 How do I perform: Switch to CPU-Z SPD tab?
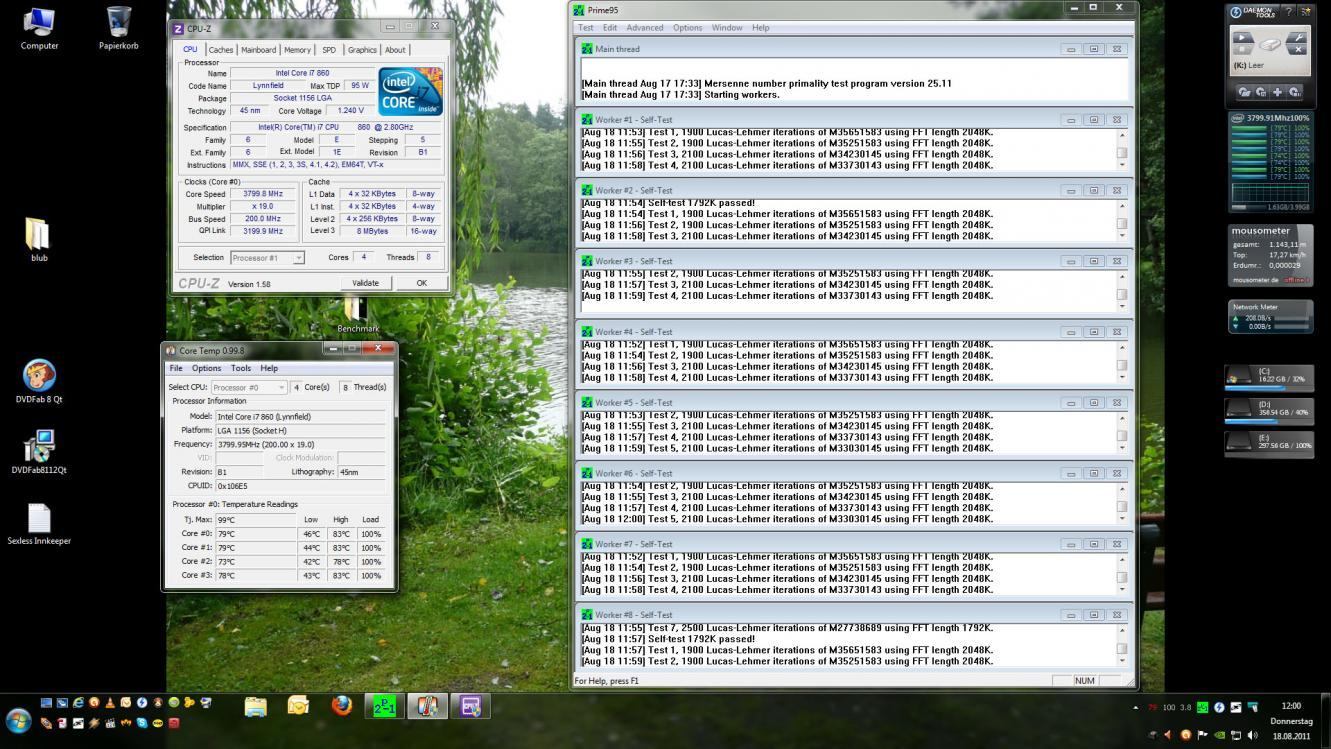pos(329,49)
